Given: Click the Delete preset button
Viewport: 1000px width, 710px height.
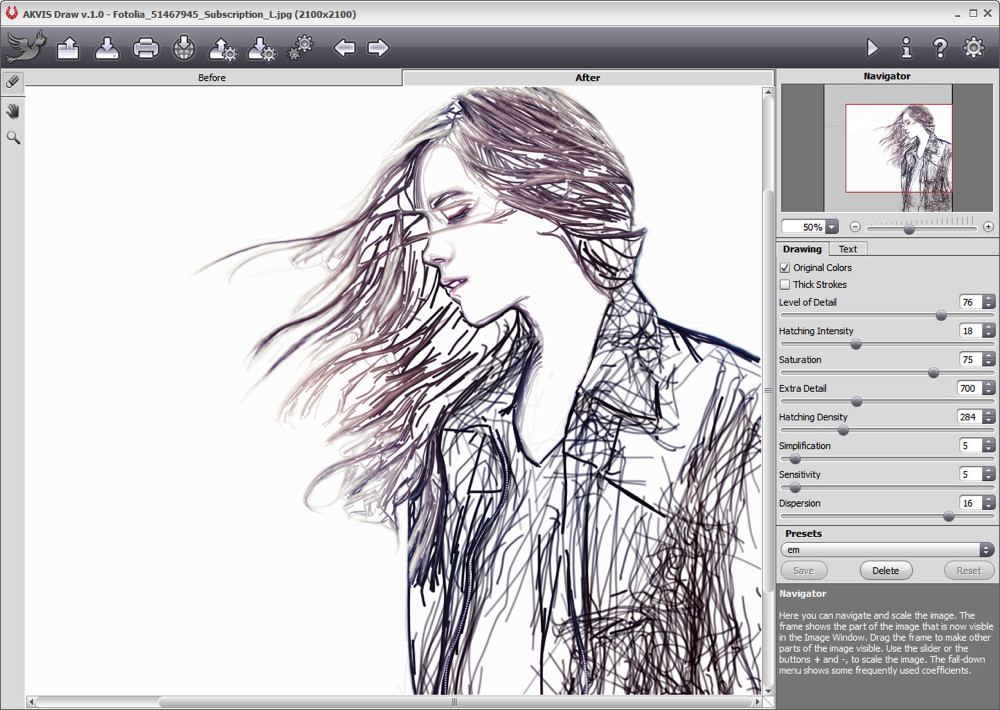Looking at the screenshot, I should [x=885, y=570].
